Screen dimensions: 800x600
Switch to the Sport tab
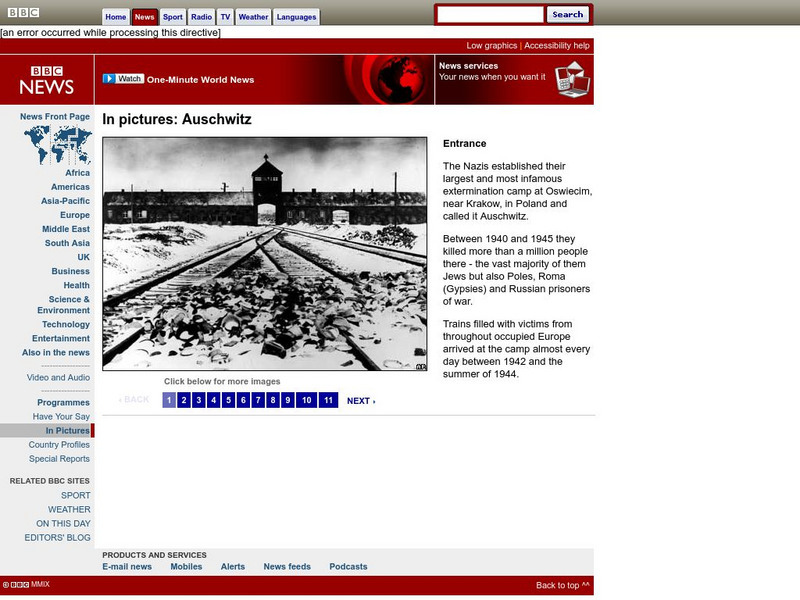(172, 17)
